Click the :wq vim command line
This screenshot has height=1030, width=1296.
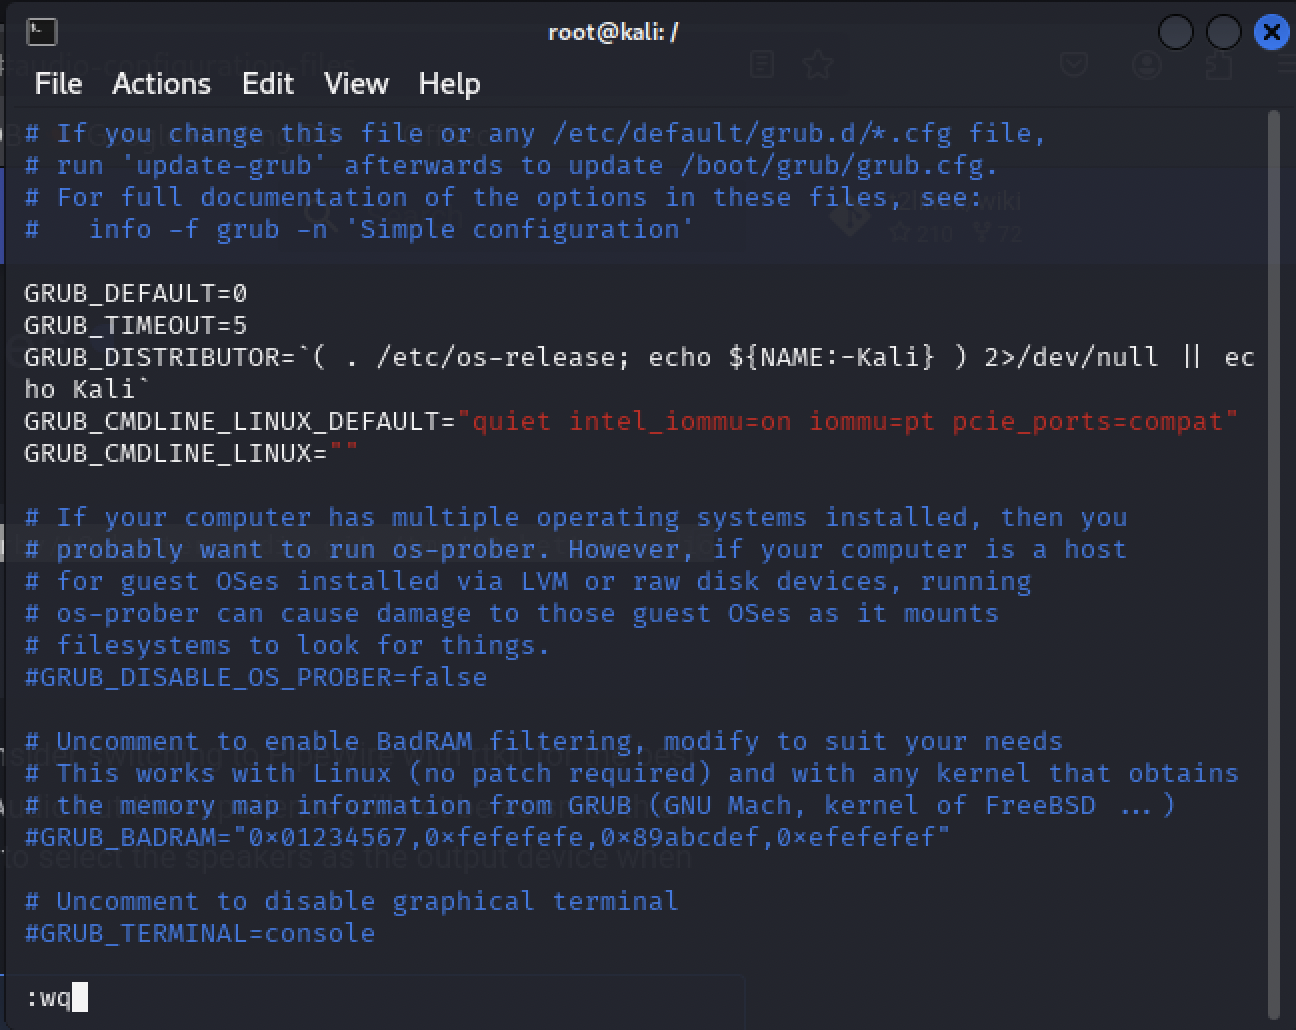49,998
